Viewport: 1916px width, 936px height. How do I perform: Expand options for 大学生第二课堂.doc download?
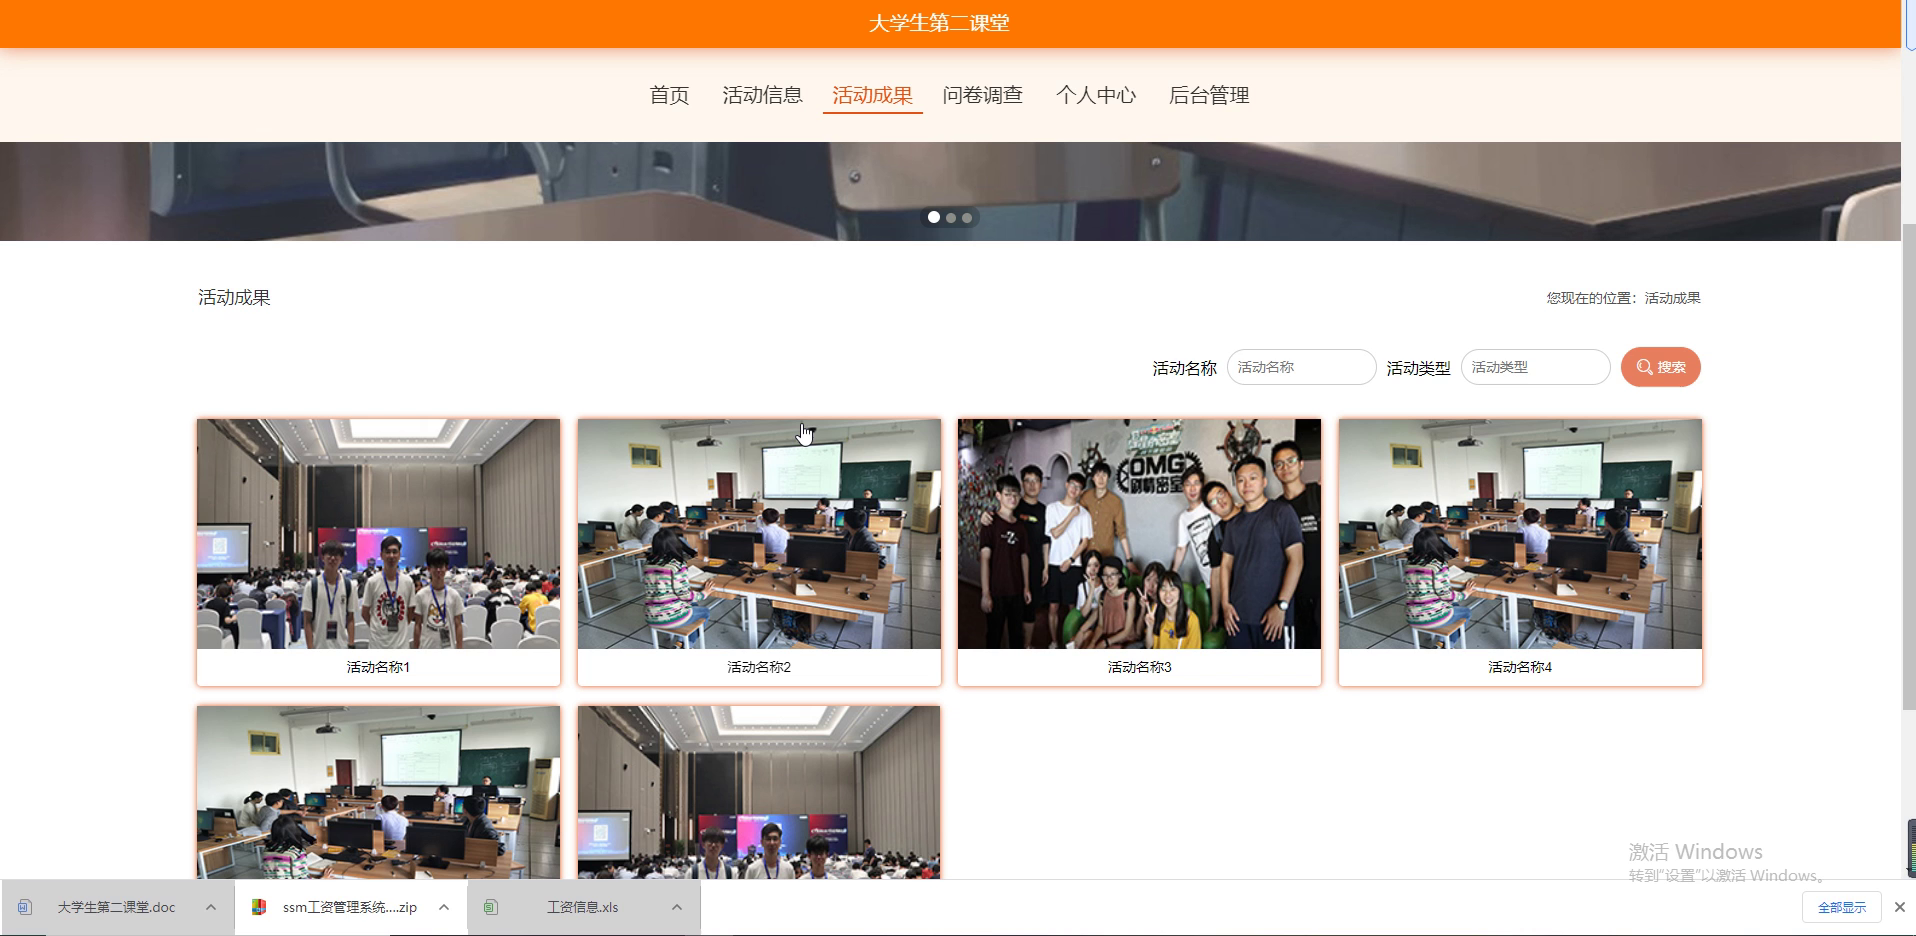[210, 907]
